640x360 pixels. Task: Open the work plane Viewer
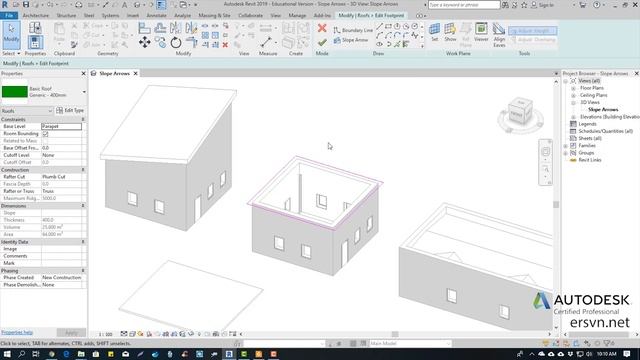pos(481,32)
